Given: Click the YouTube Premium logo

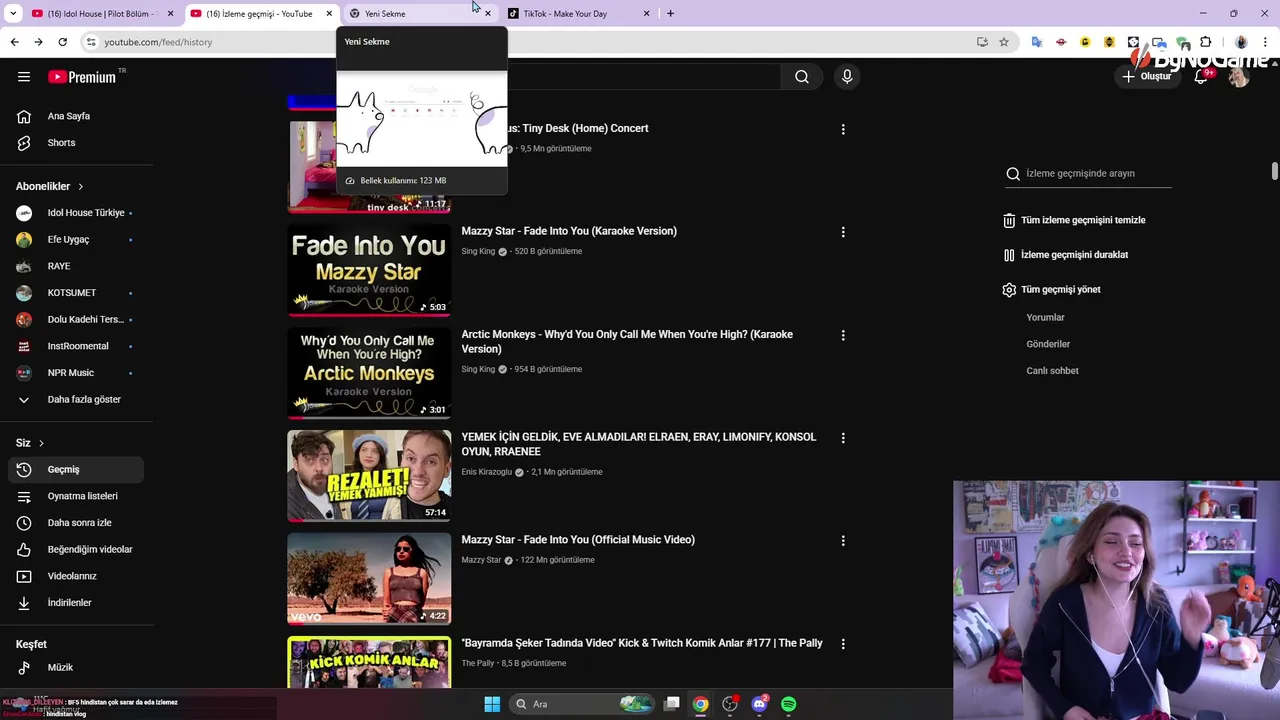Looking at the screenshot, I should coord(82,77).
